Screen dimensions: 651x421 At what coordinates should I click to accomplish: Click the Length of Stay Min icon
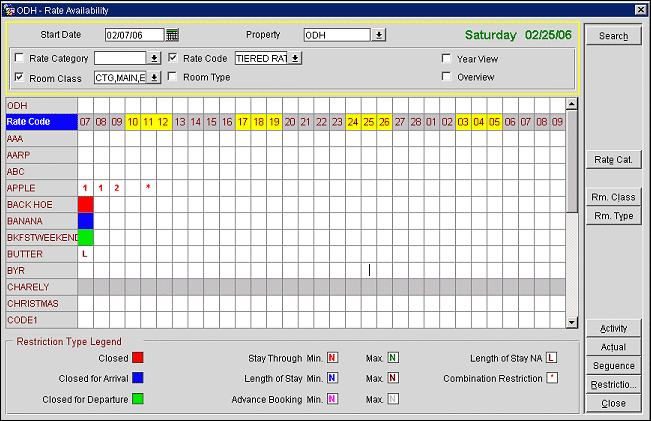(x=332, y=378)
